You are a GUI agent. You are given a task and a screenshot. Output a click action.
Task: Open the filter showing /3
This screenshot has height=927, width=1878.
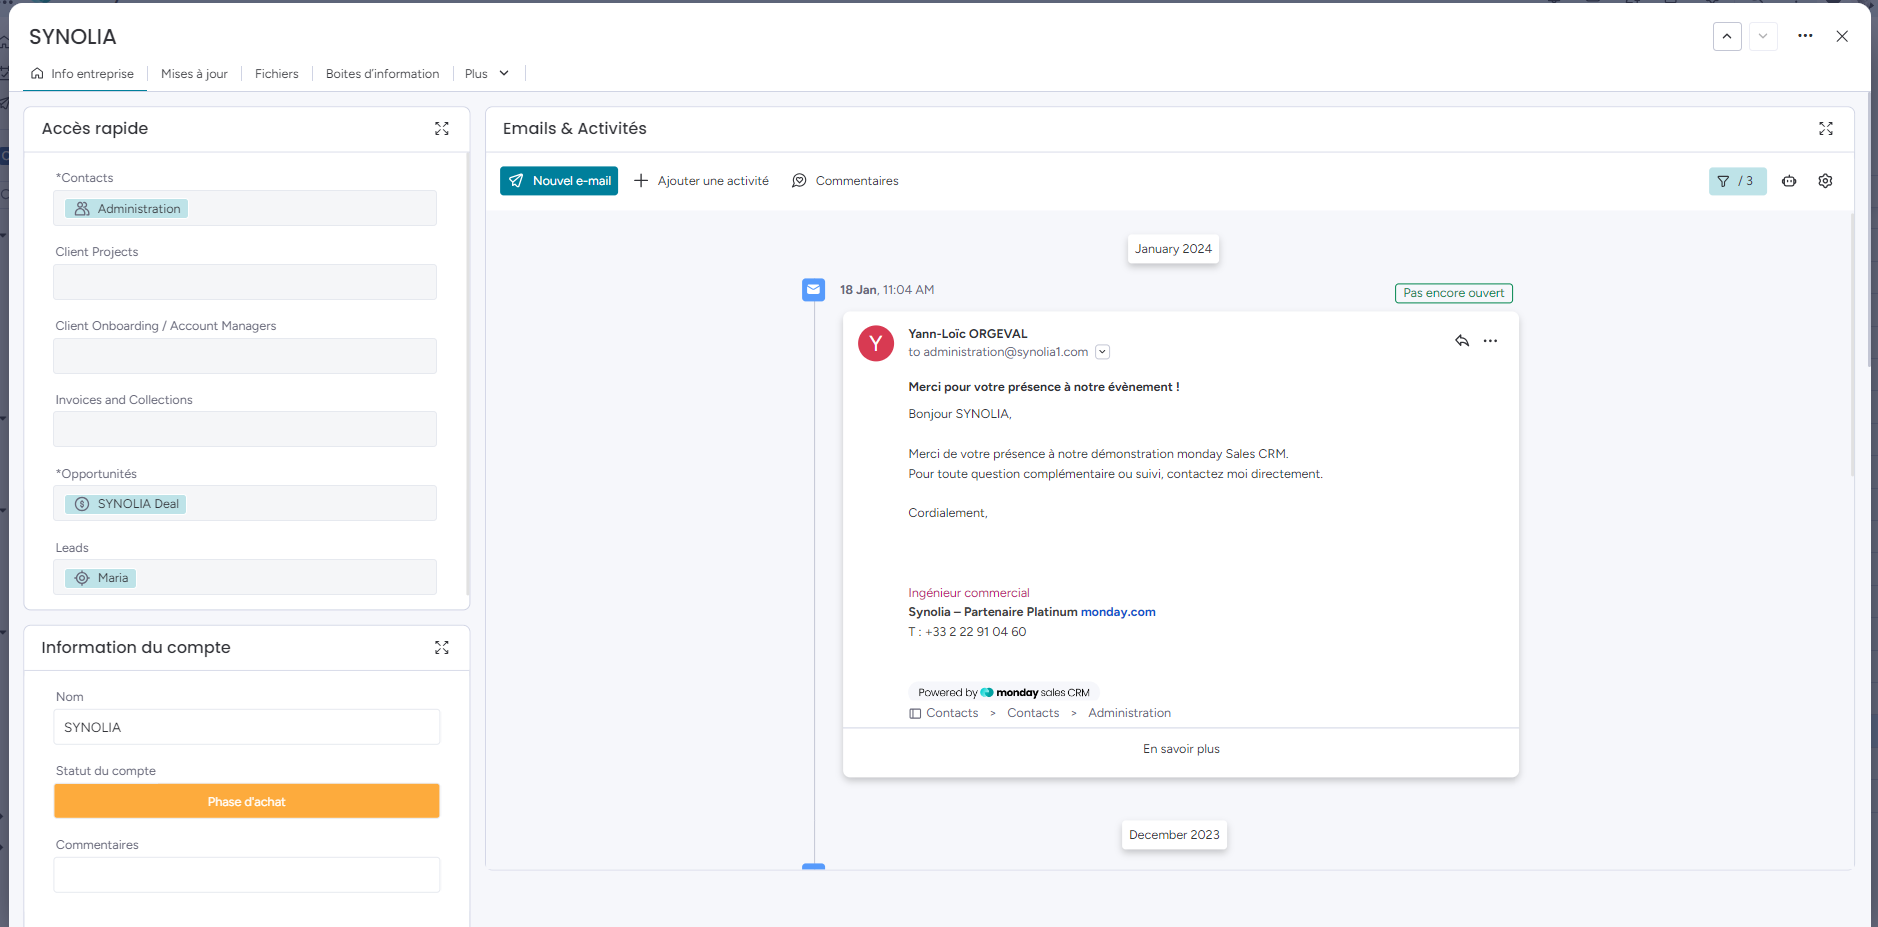[x=1737, y=181]
